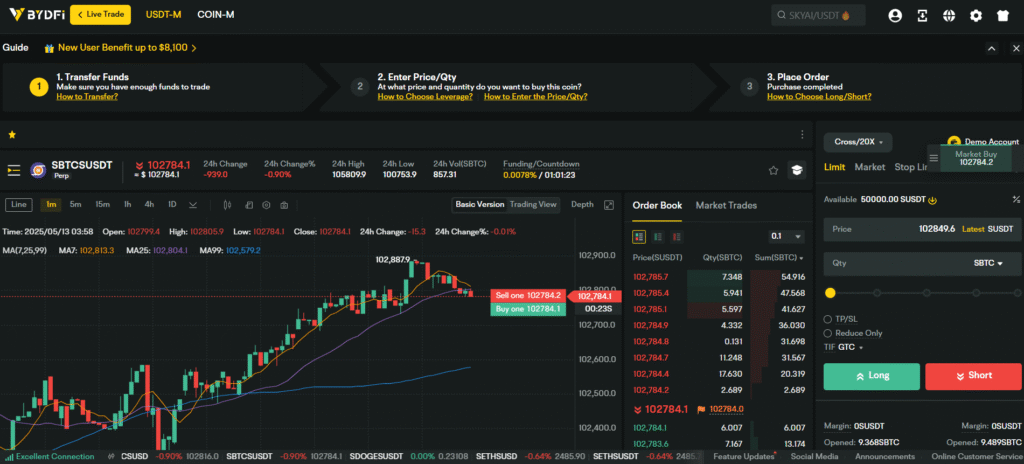1024x464 pixels.
Task: Click in the Price input field
Action: point(923,229)
